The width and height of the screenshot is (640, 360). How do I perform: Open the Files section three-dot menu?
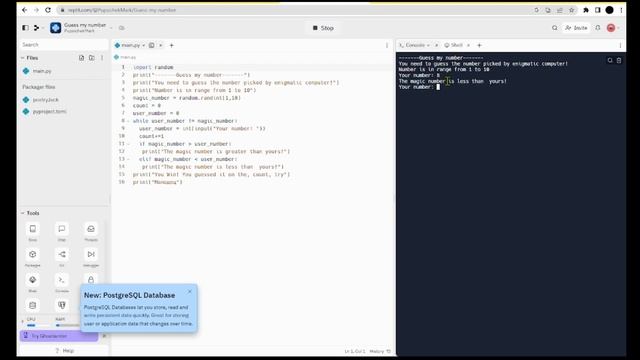102,58
